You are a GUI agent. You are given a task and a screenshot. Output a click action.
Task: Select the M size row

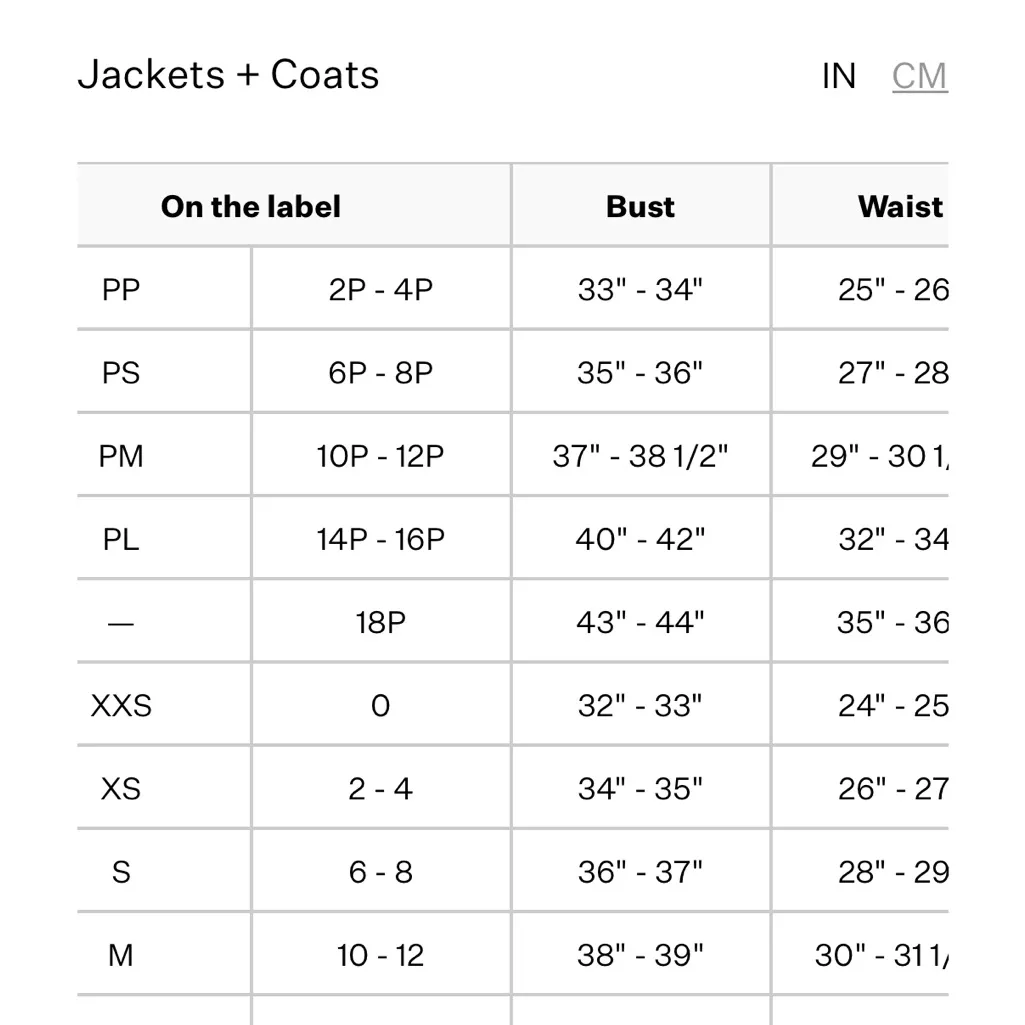click(121, 954)
